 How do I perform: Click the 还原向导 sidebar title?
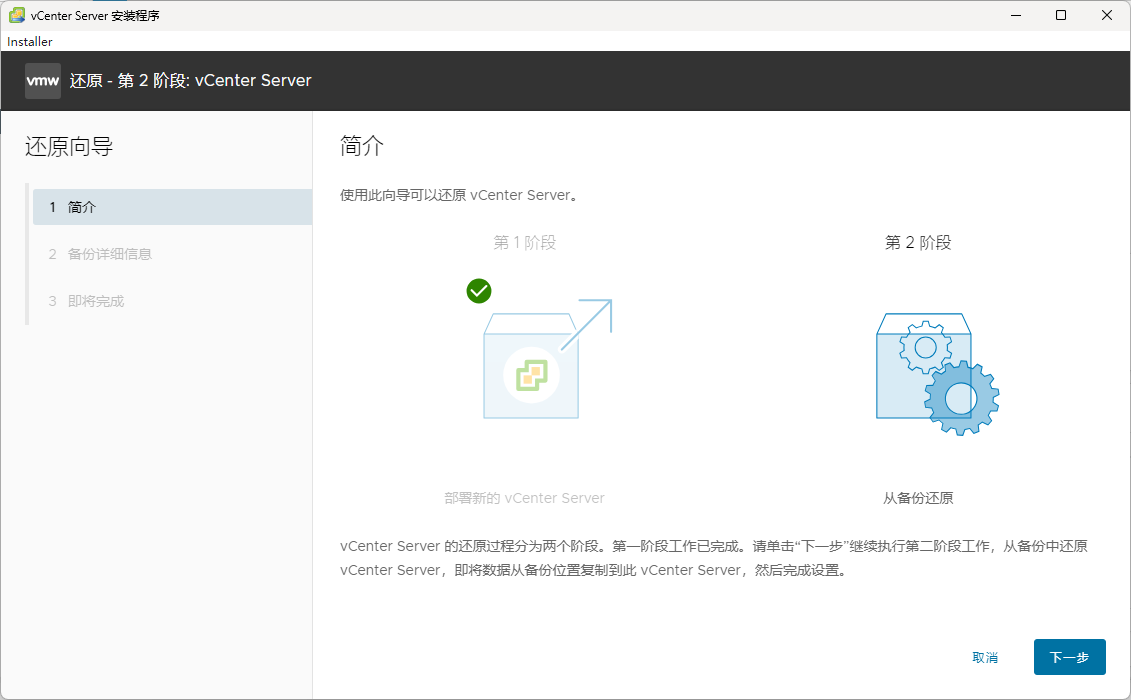[69, 148]
